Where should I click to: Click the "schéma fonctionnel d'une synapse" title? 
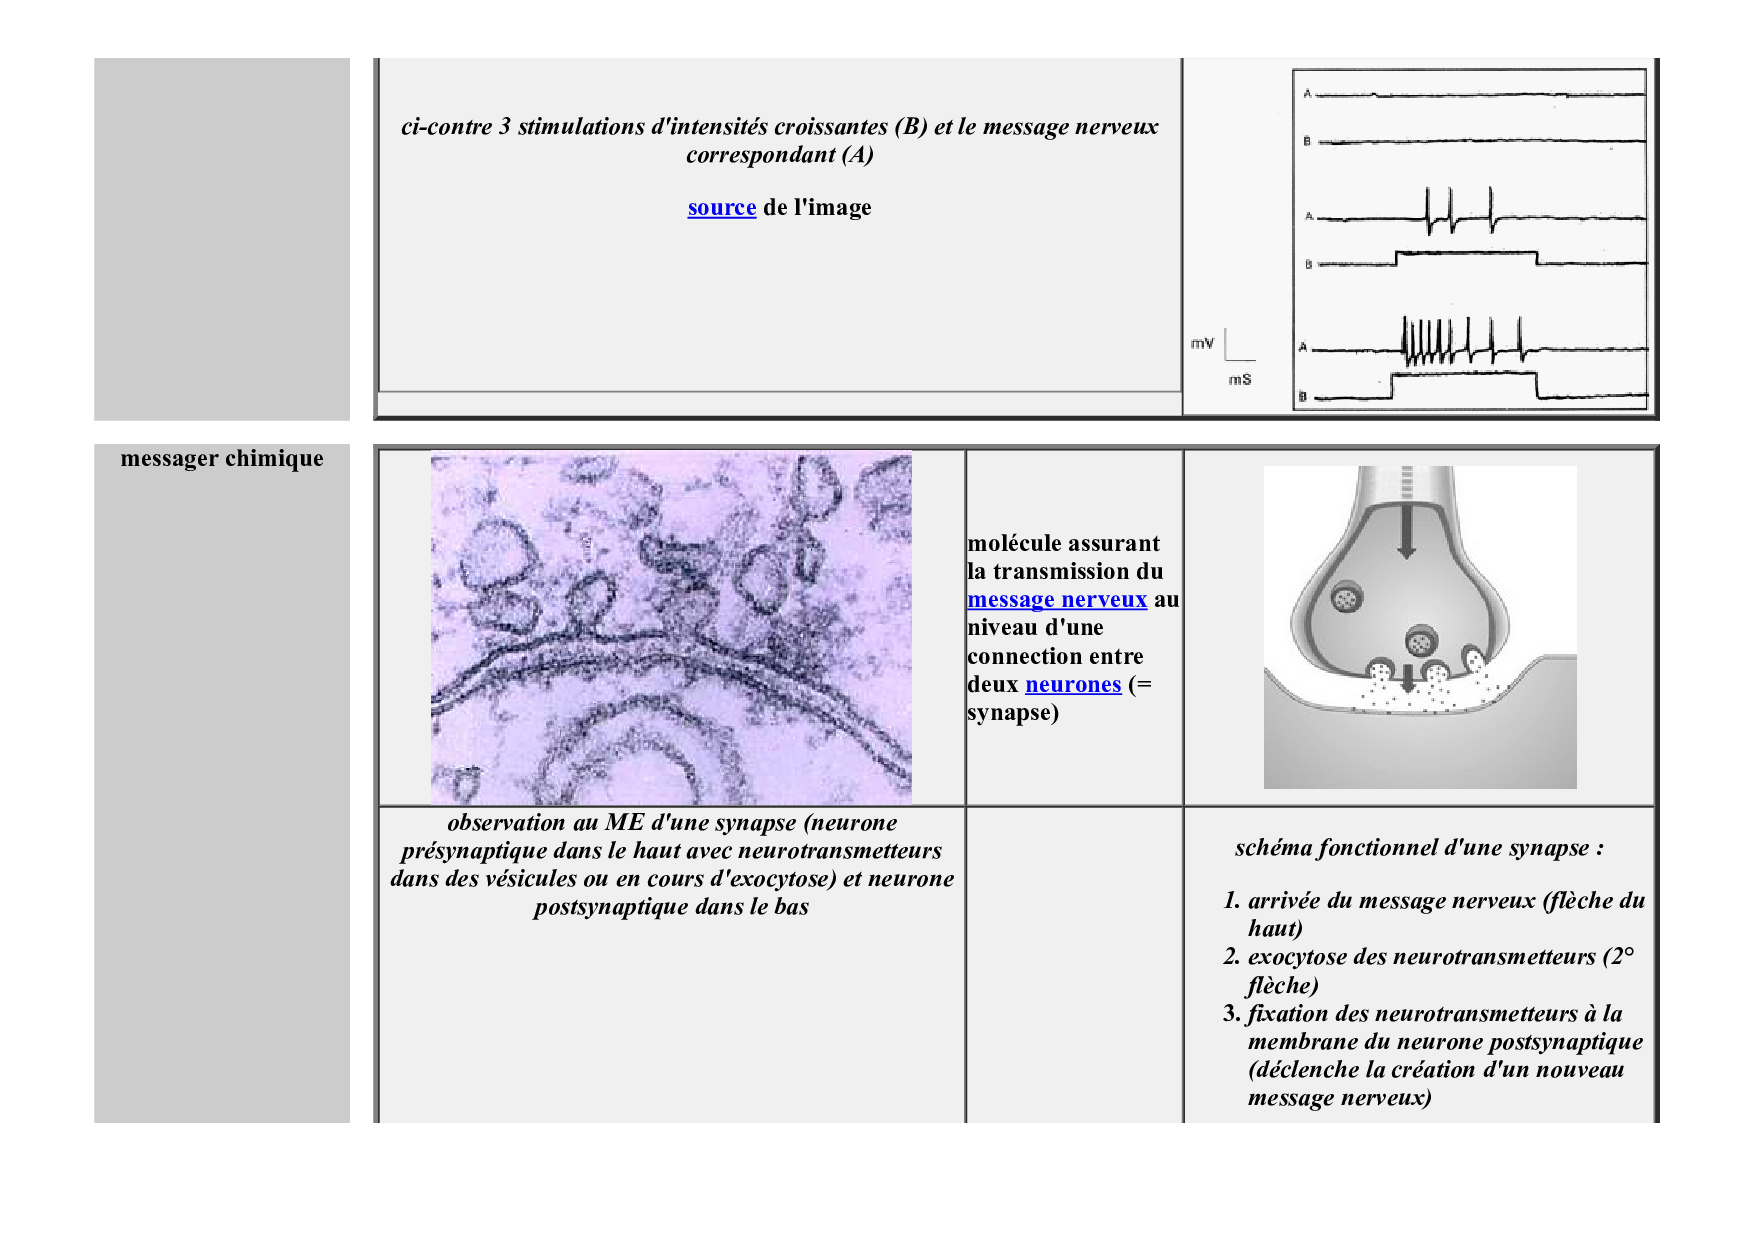click(1418, 848)
